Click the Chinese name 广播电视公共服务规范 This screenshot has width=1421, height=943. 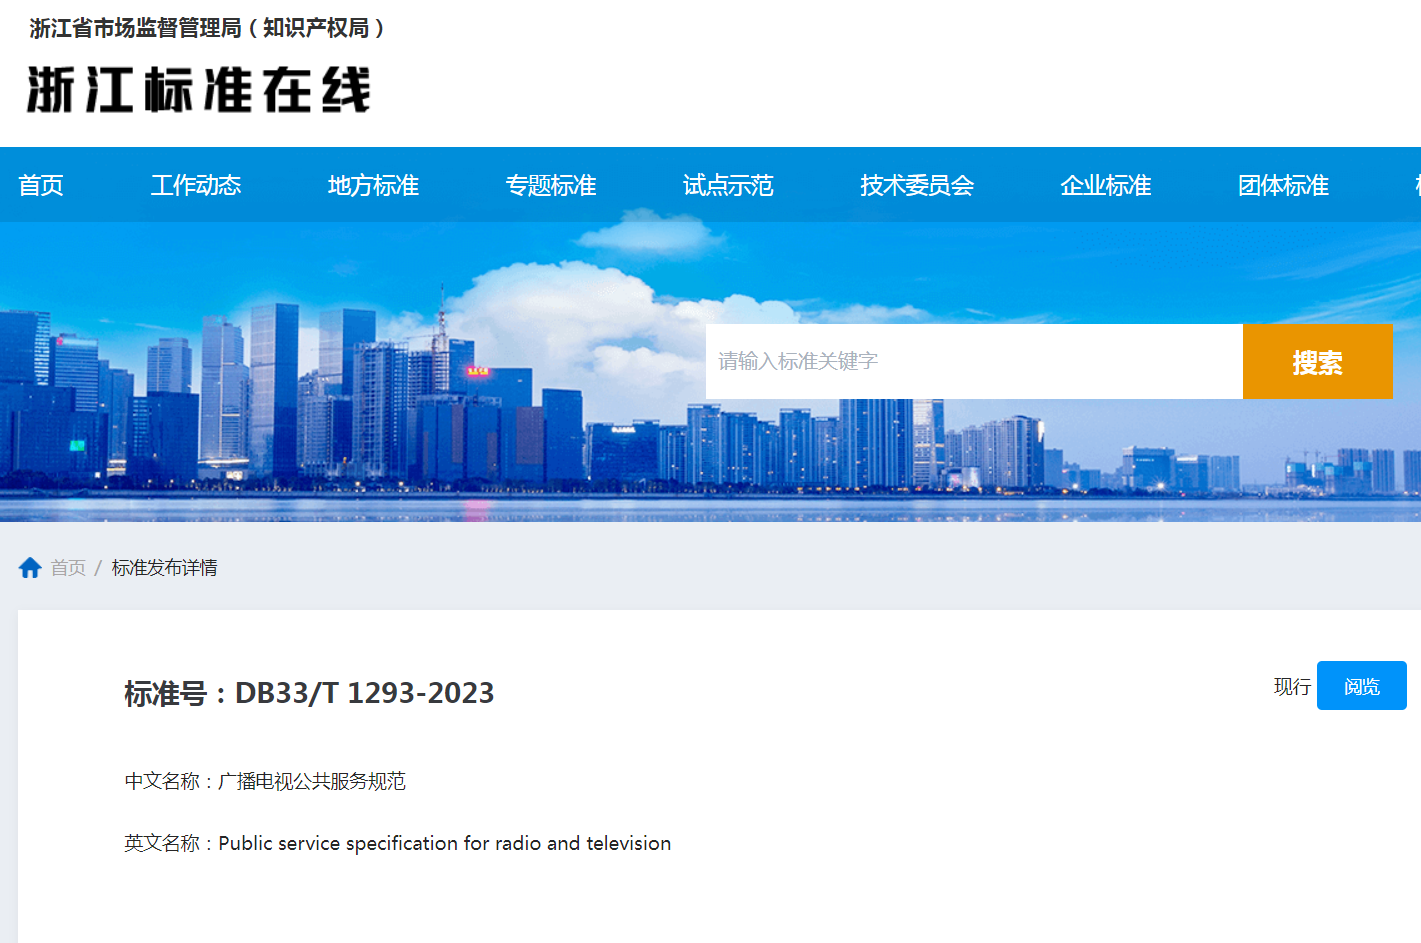pos(312,781)
